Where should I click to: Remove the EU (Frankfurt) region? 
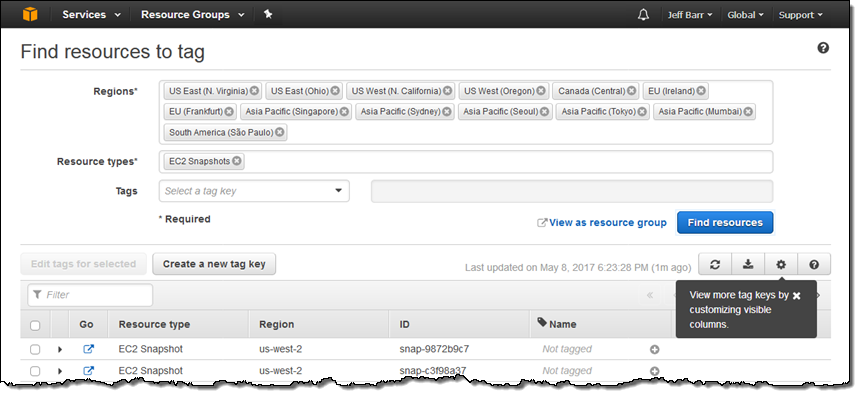pos(229,112)
